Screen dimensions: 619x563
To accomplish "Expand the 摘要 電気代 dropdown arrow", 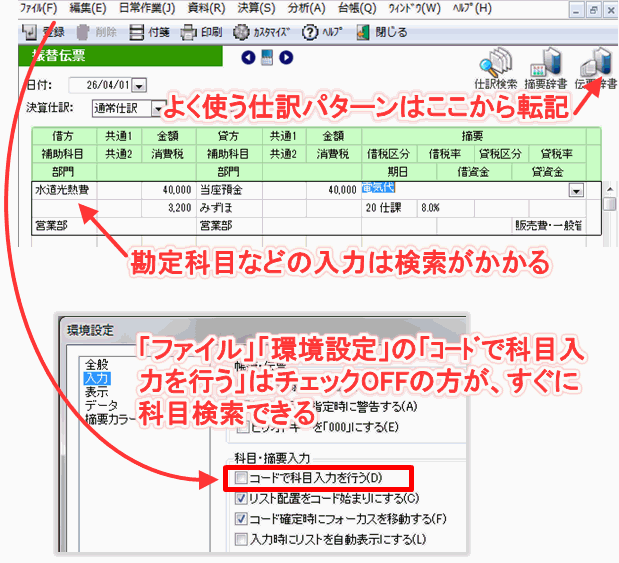I will click(576, 191).
